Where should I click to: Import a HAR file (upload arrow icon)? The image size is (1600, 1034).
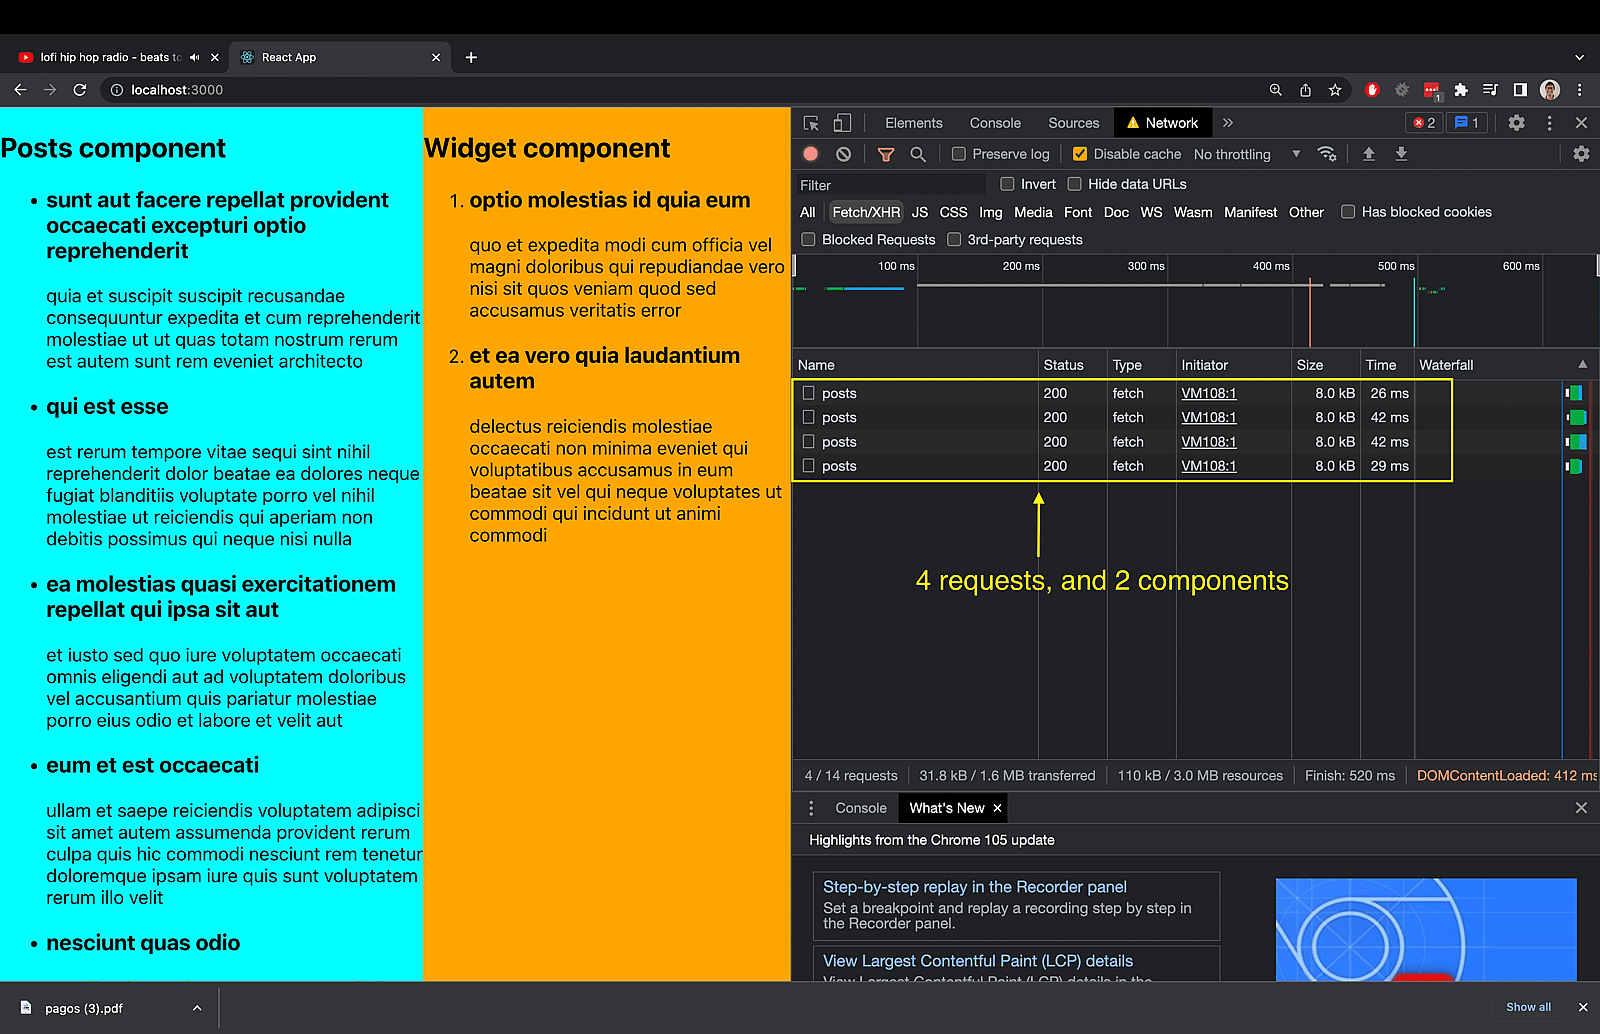[1368, 153]
